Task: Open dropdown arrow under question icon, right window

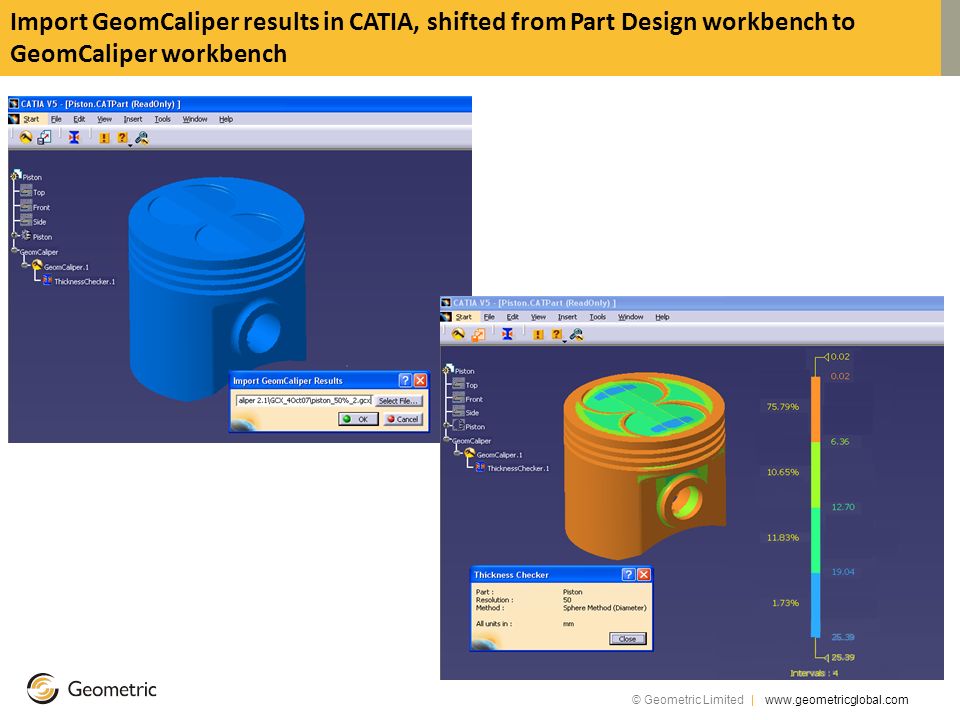Action: pyautogui.click(x=564, y=342)
